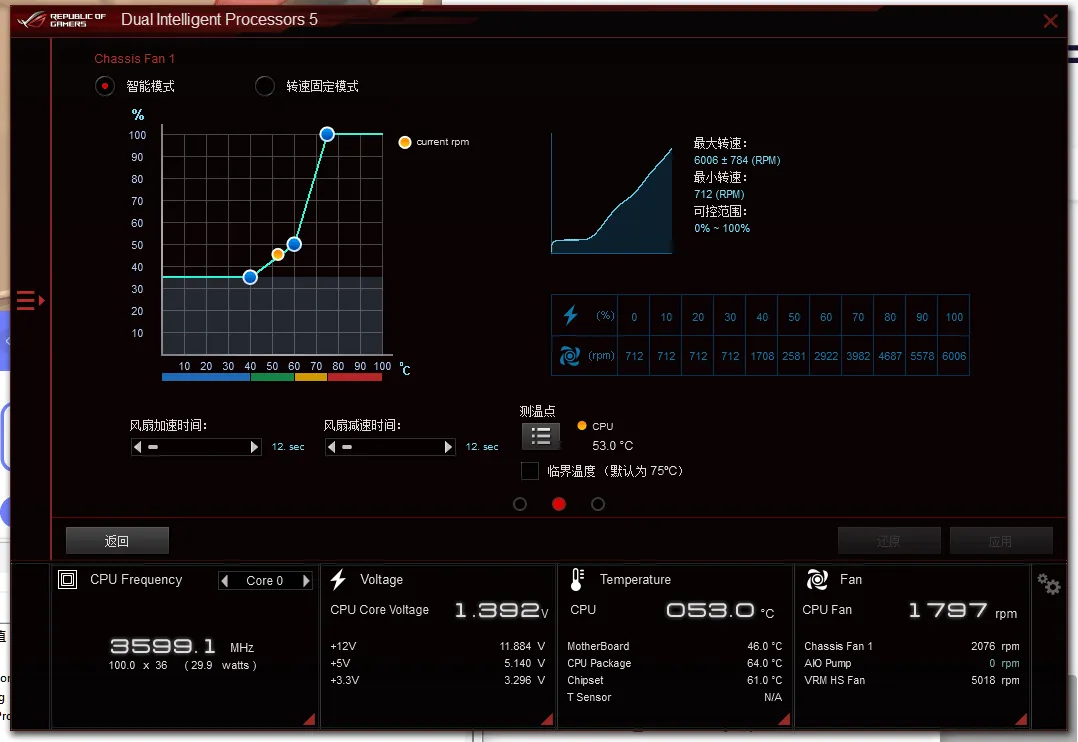This screenshot has height=742, width=1078.
Task: Increase fan spin-down time right arrow
Action: (x=448, y=447)
